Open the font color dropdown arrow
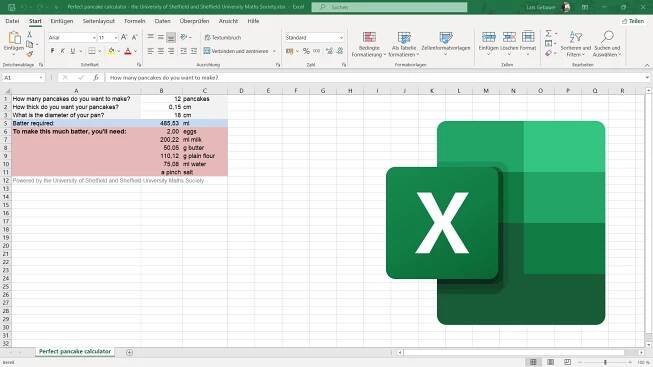Viewport: 653px width, 367px height. (x=136, y=51)
